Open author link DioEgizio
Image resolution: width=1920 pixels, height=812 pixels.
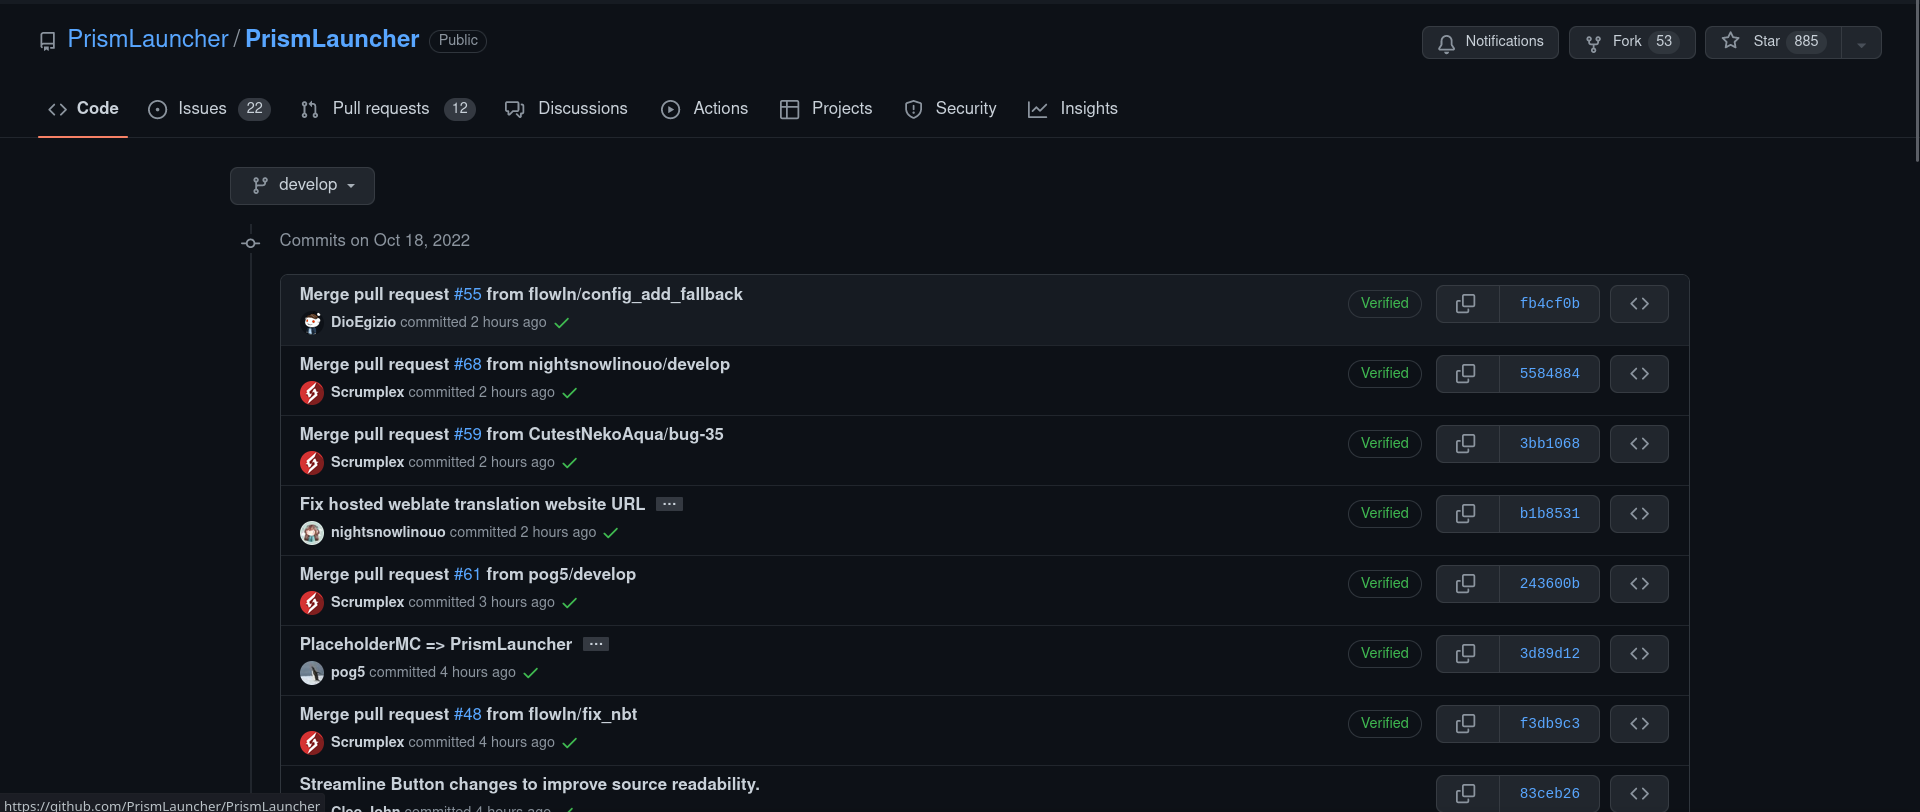[363, 322]
